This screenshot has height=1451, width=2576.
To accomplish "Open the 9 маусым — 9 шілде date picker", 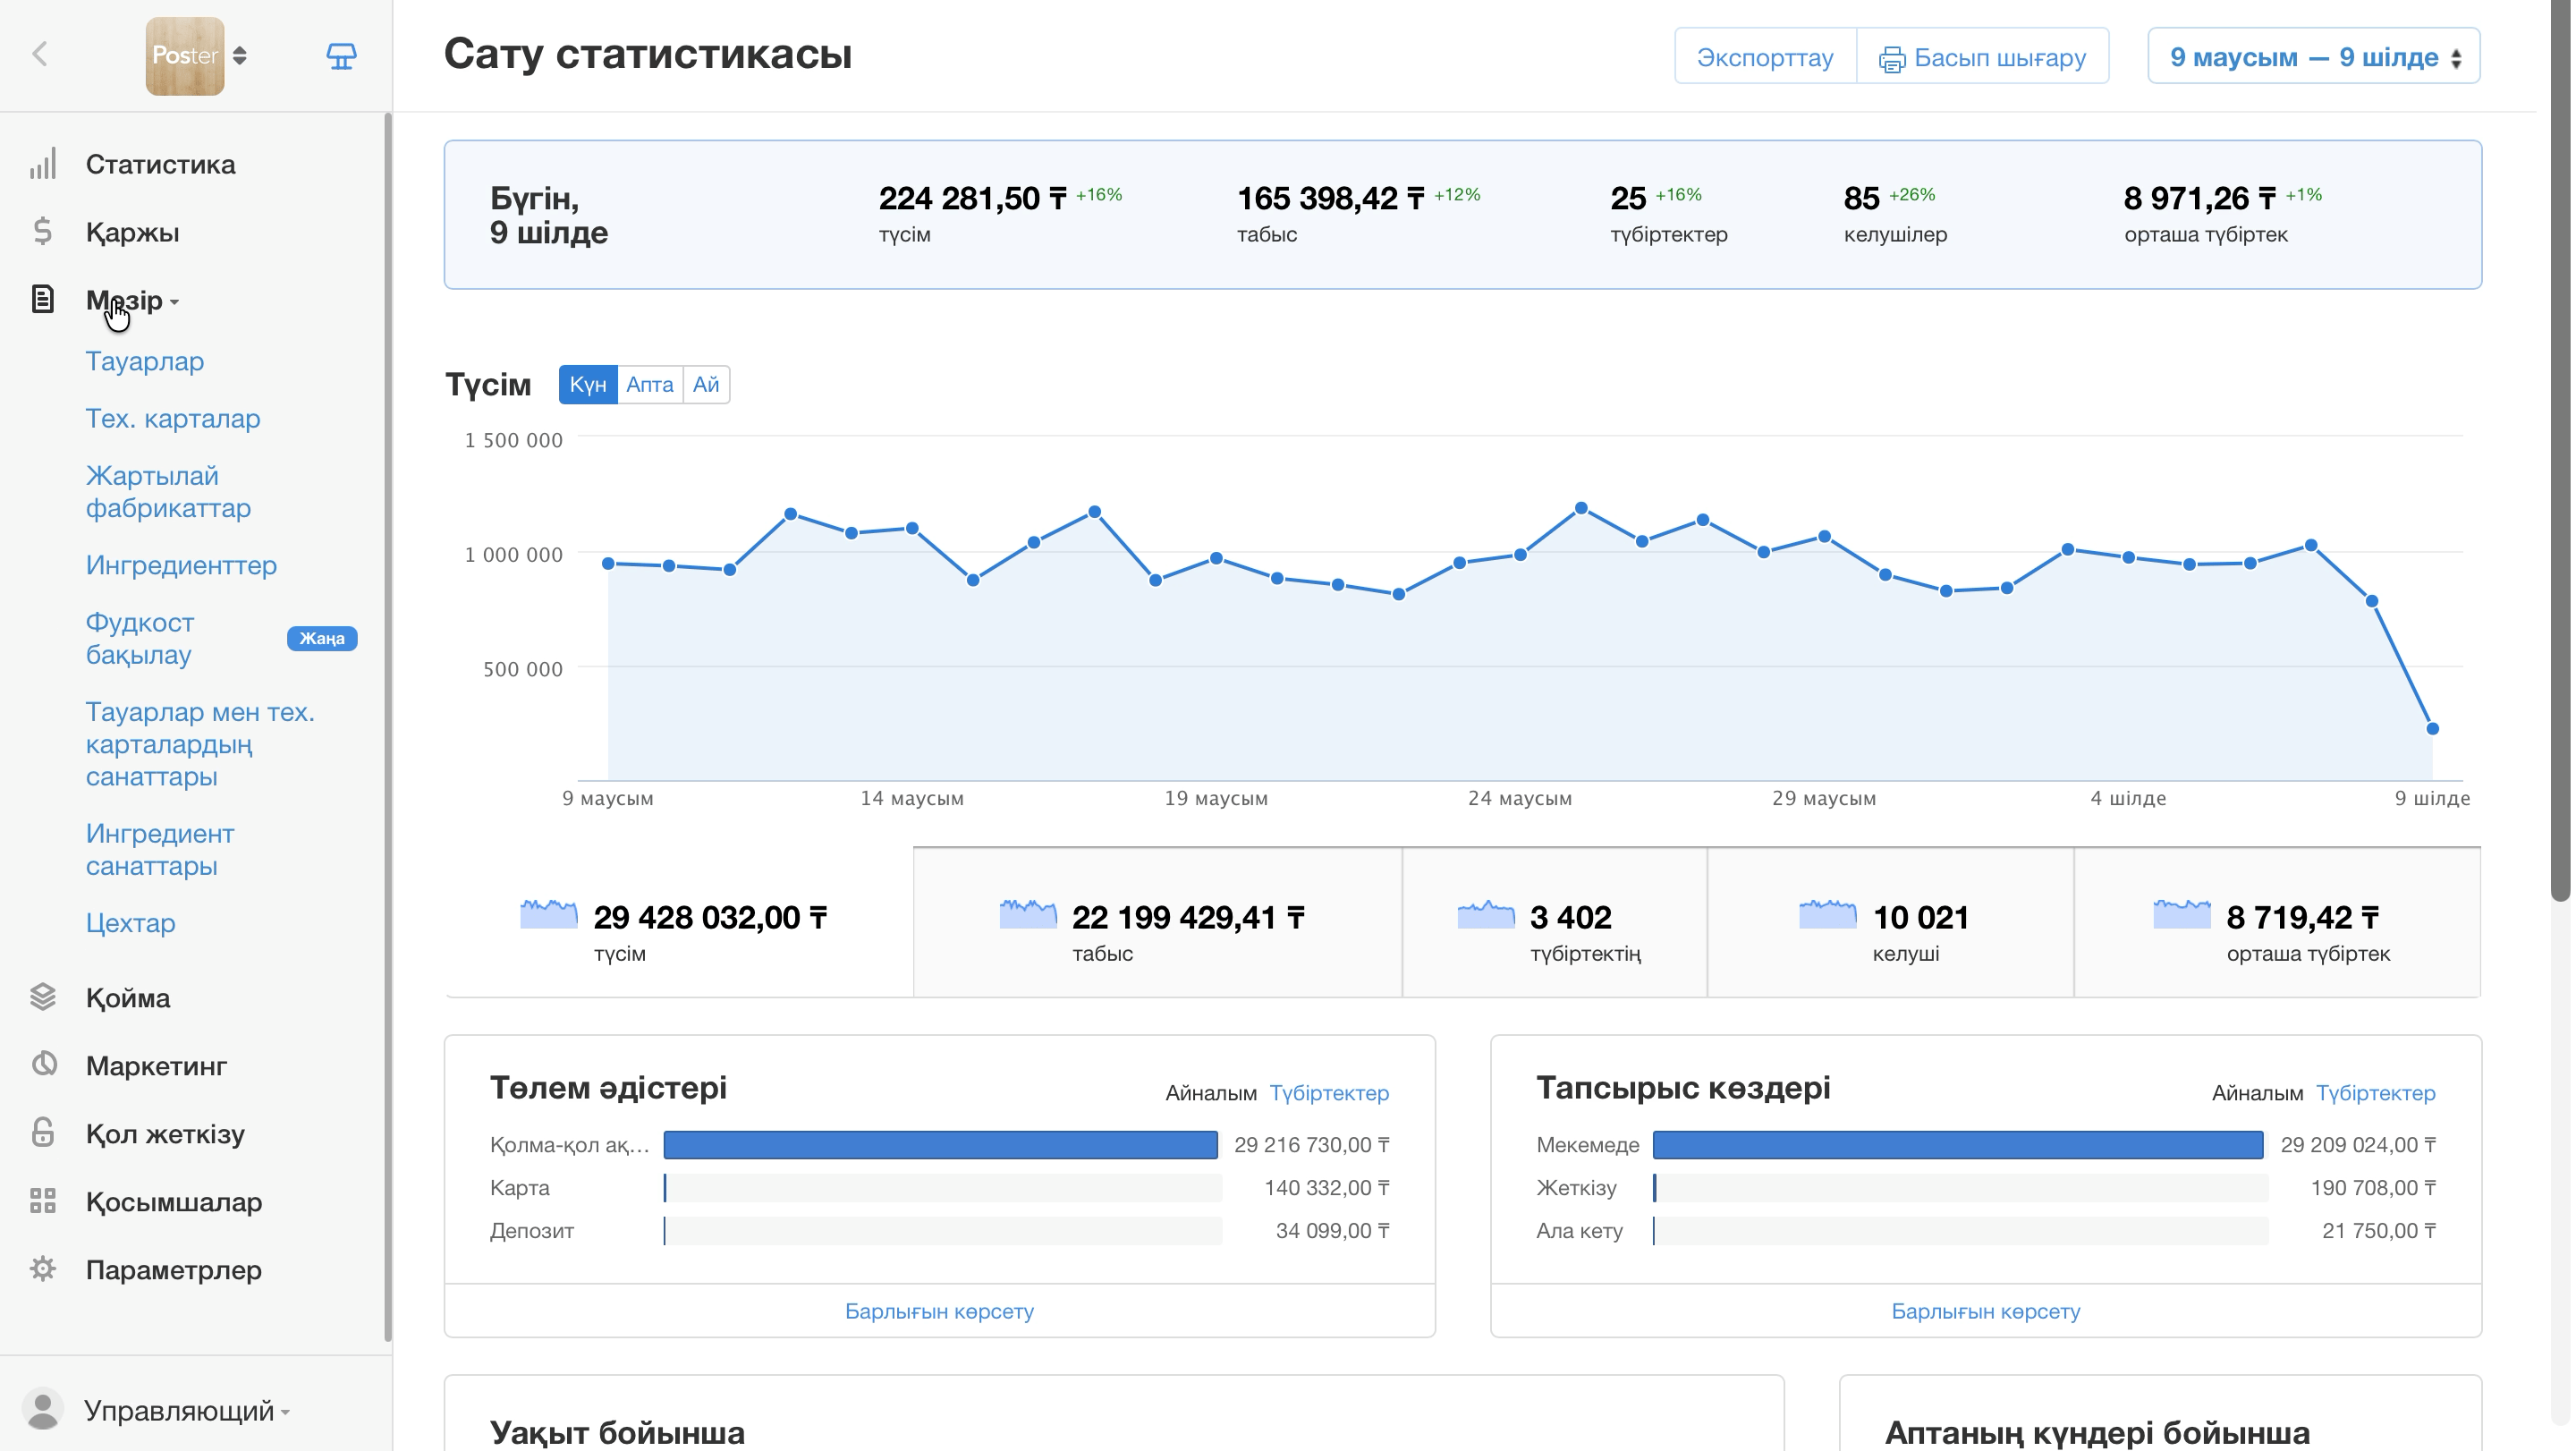I will (2313, 57).
